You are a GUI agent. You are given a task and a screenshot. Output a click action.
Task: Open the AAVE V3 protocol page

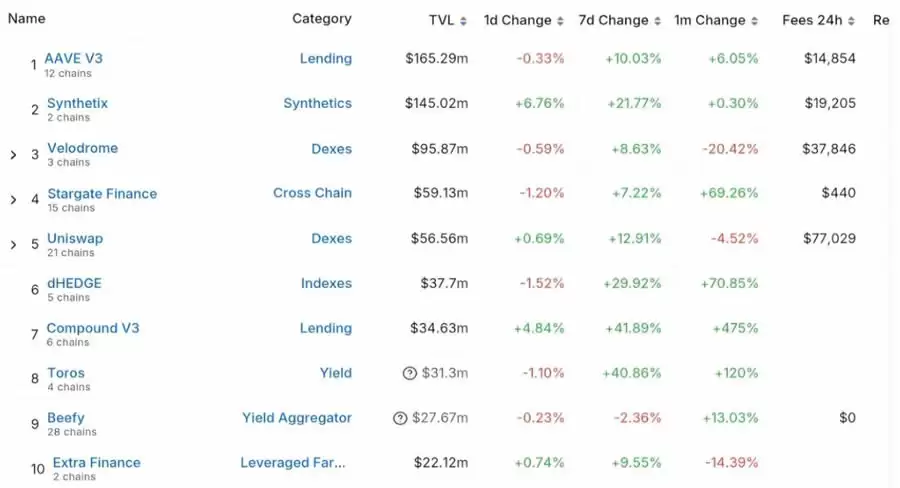pyautogui.click(x=73, y=58)
